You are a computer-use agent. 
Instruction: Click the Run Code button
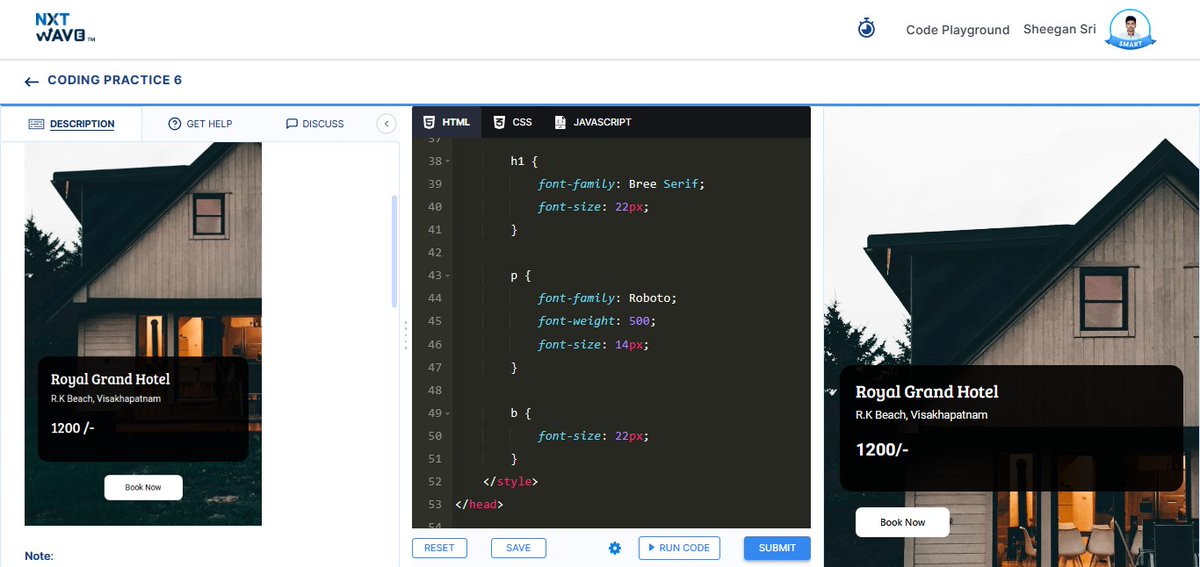tap(679, 548)
